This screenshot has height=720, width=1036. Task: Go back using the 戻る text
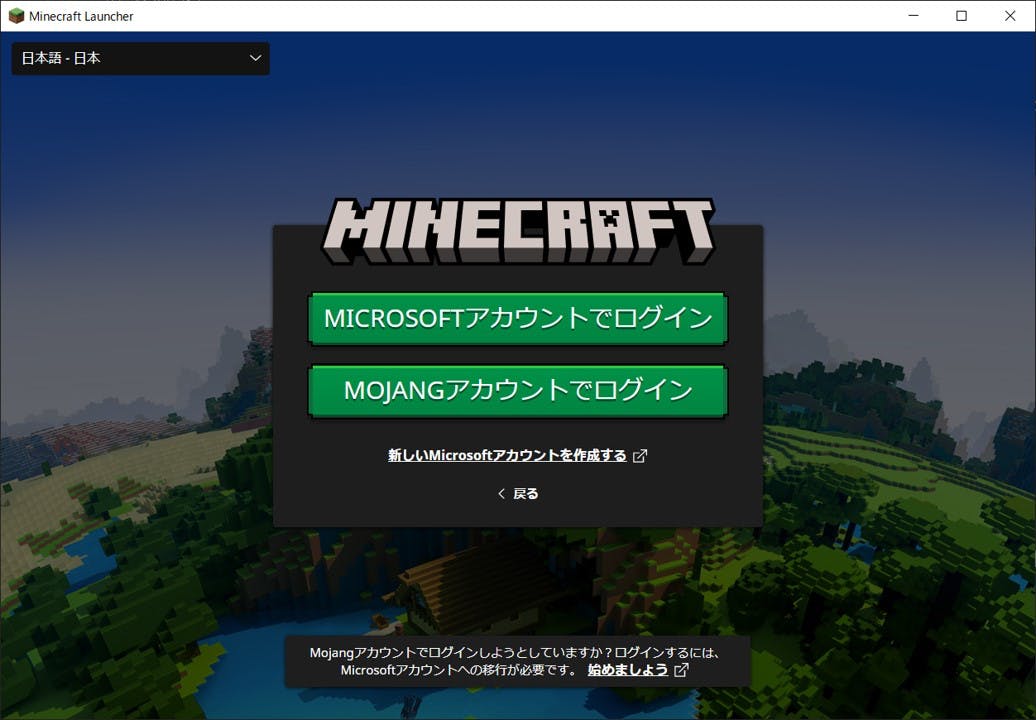526,493
